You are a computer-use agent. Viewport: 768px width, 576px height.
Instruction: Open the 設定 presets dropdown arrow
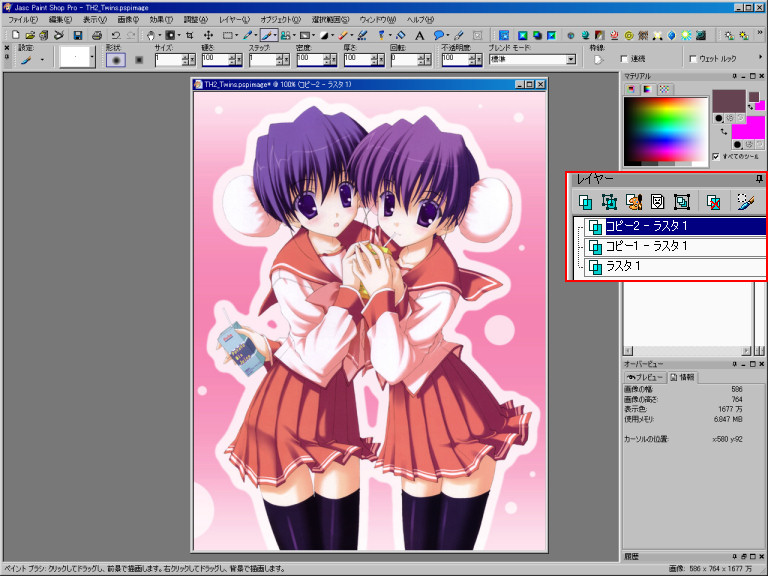[42, 60]
